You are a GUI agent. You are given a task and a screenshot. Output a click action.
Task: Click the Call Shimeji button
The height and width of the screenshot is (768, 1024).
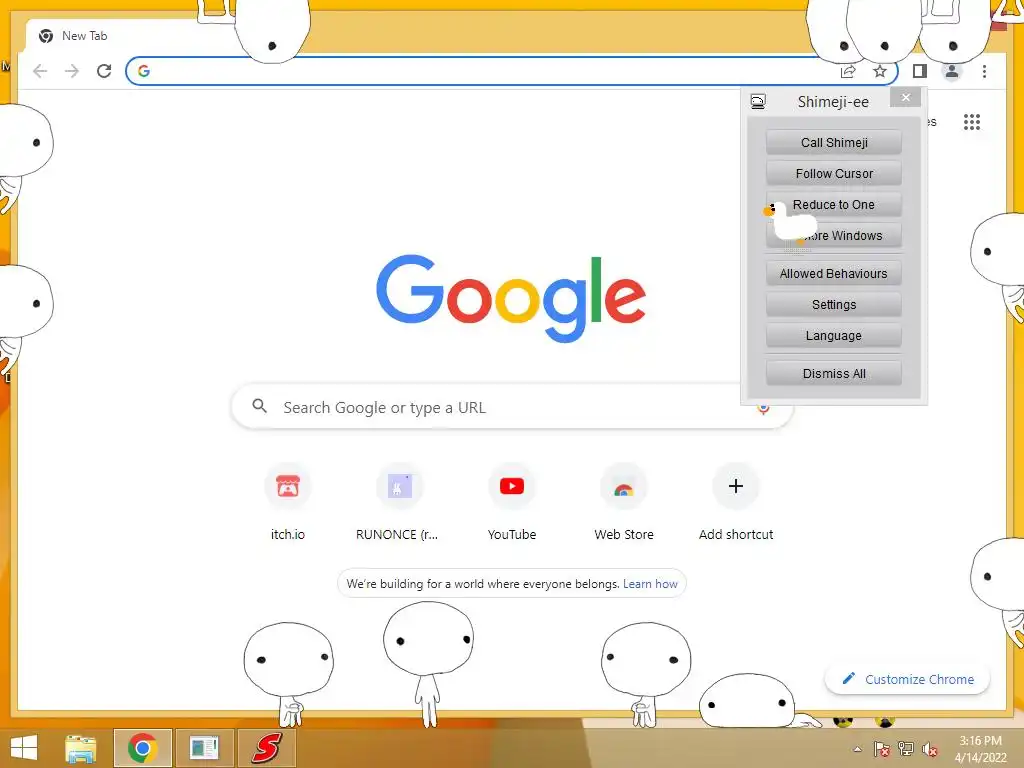click(834, 142)
